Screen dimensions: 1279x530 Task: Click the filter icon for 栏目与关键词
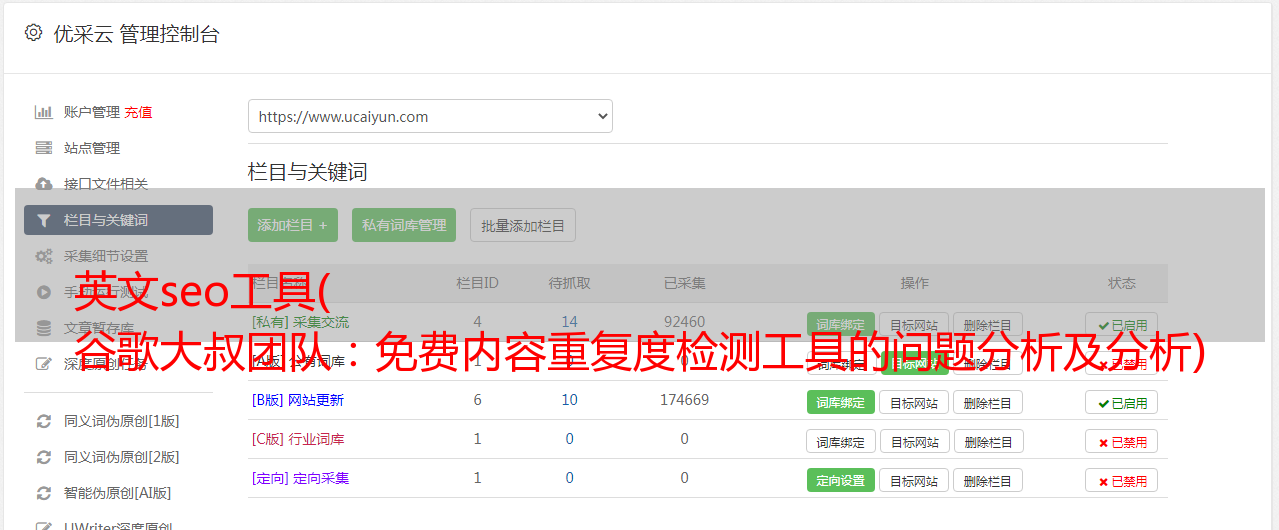[44, 220]
